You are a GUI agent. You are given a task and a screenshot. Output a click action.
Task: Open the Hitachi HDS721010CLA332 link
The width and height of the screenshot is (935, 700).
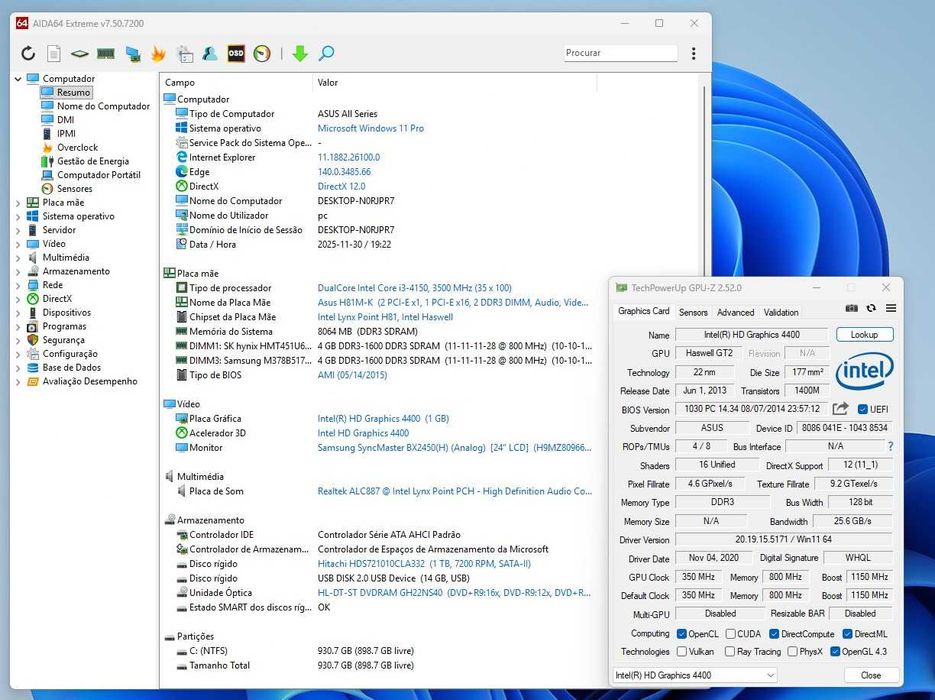coord(424,563)
